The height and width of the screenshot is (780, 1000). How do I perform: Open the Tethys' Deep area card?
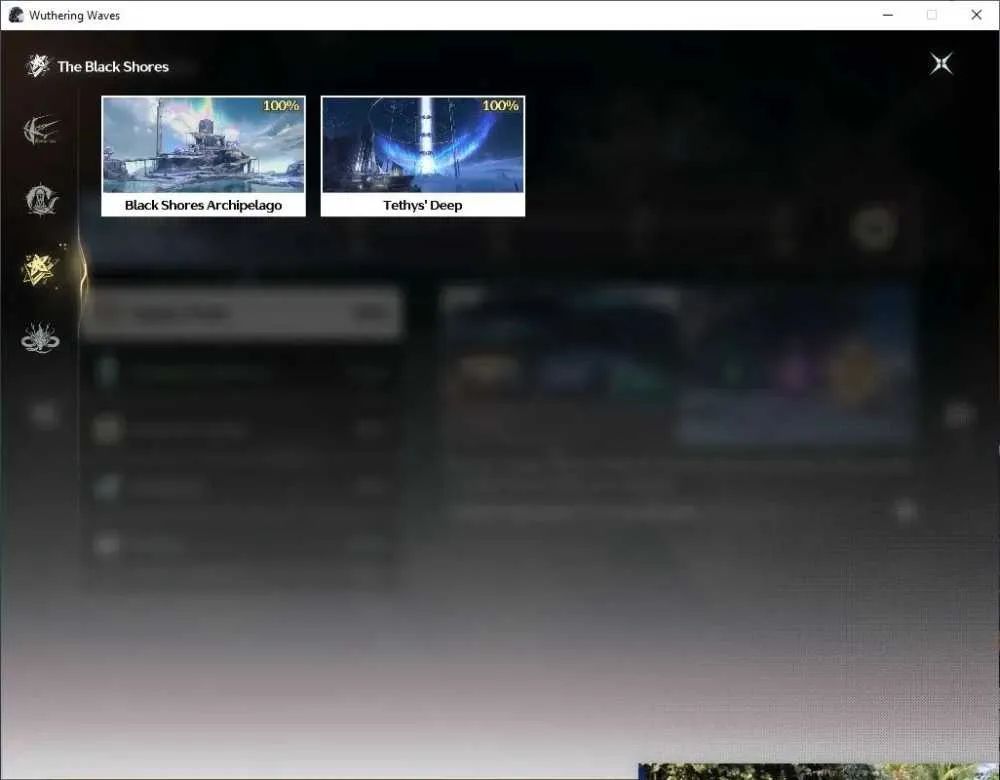(x=423, y=156)
